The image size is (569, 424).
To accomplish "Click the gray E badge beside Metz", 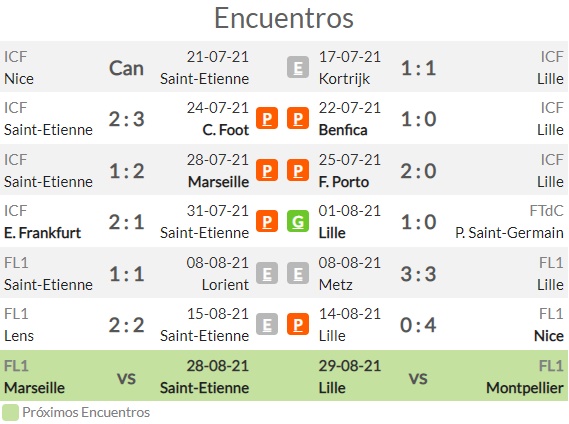I will click(298, 273).
